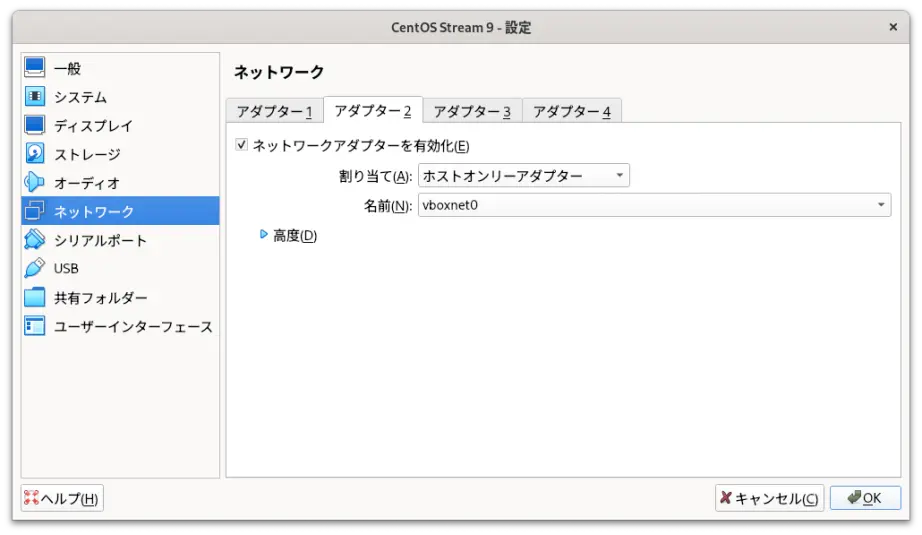
Task: Open the USB plug icon
Action: 35,268
